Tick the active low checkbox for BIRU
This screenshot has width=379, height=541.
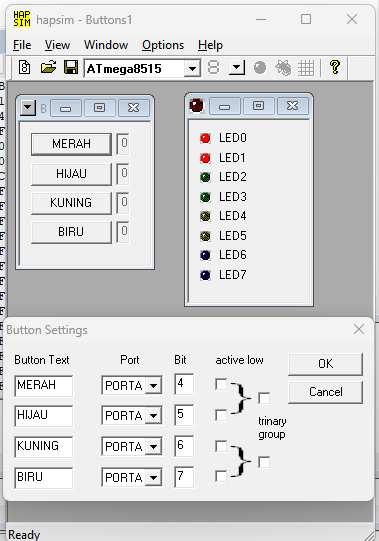tap(221, 476)
